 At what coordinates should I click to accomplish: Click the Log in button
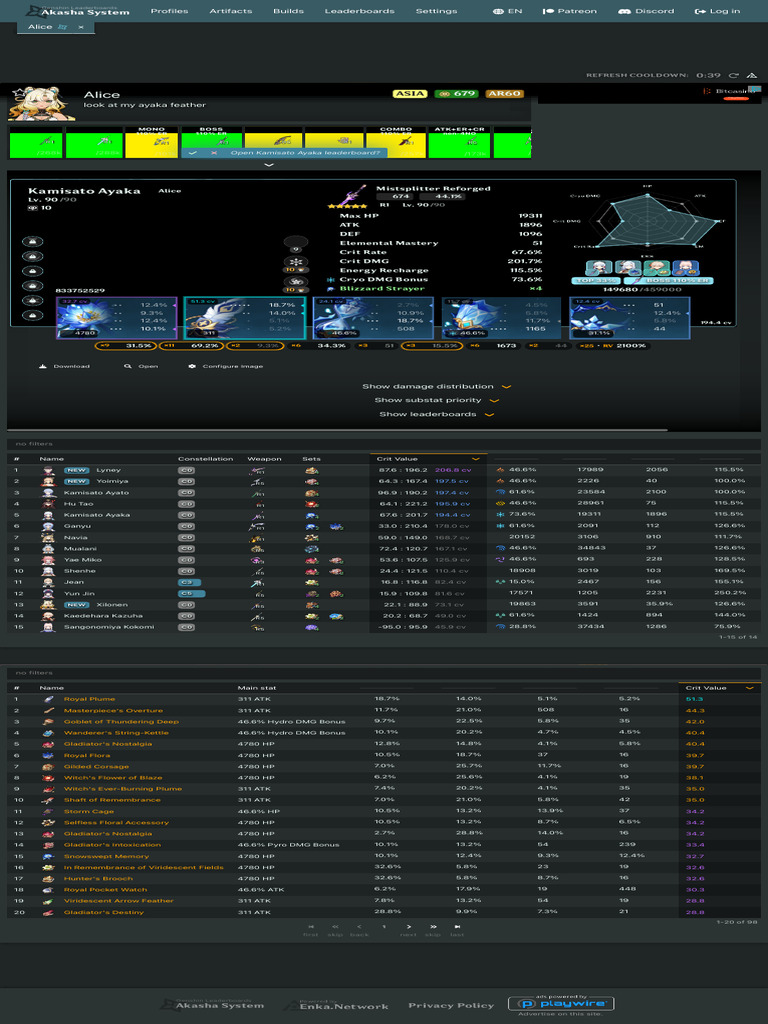(717, 11)
